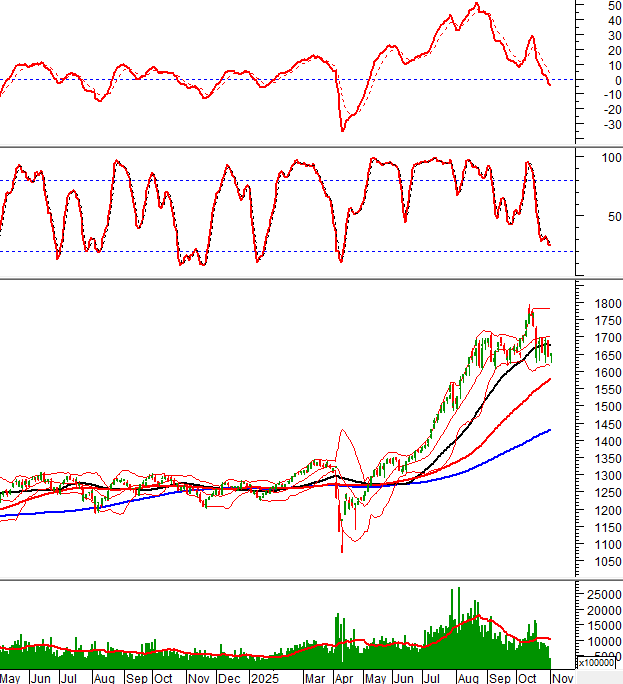Click the 100 label on stochastic axis

coord(608,158)
